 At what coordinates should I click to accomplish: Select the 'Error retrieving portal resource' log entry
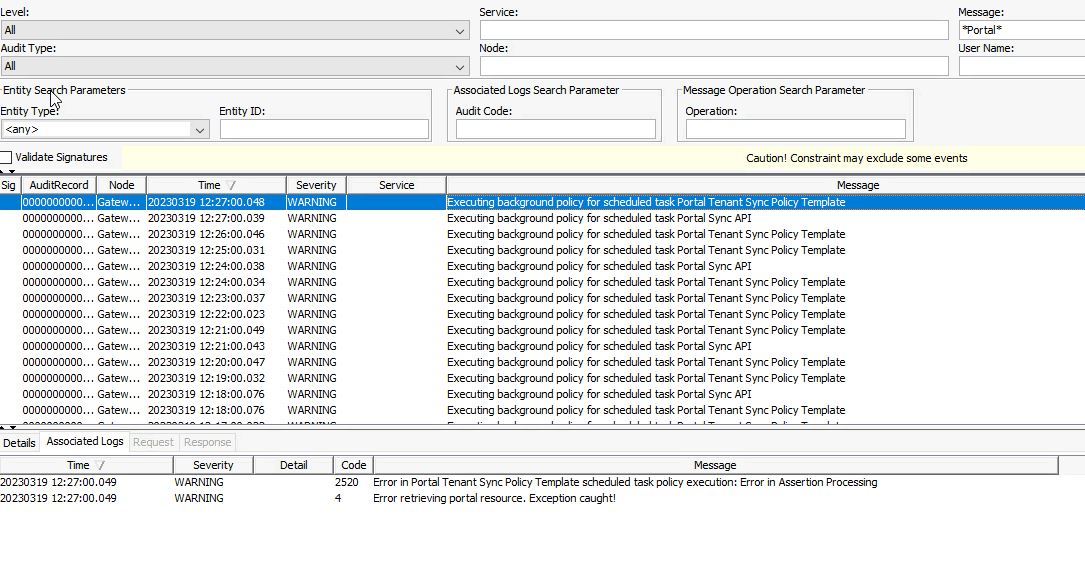(x=494, y=498)
